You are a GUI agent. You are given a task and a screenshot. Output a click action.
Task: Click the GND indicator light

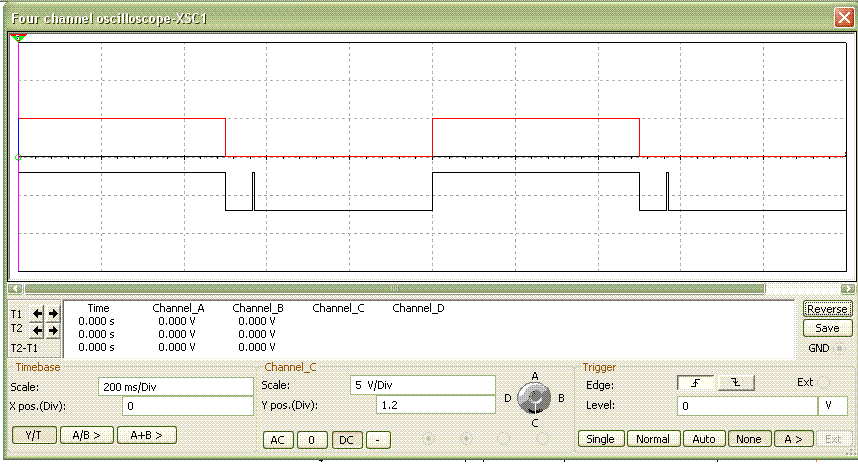click(840, 348)
